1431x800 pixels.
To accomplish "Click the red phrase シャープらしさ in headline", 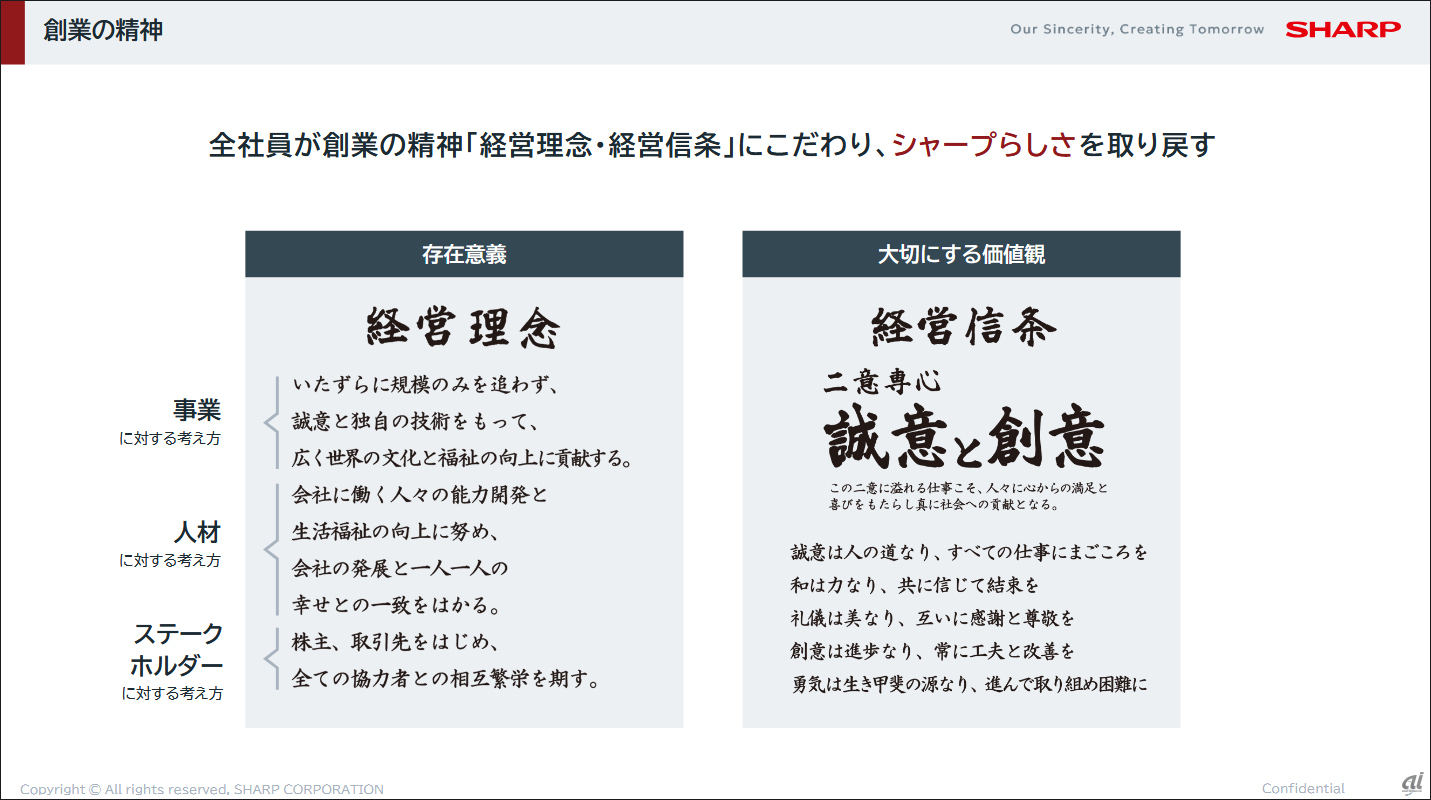I will click(x=983, y=146).
